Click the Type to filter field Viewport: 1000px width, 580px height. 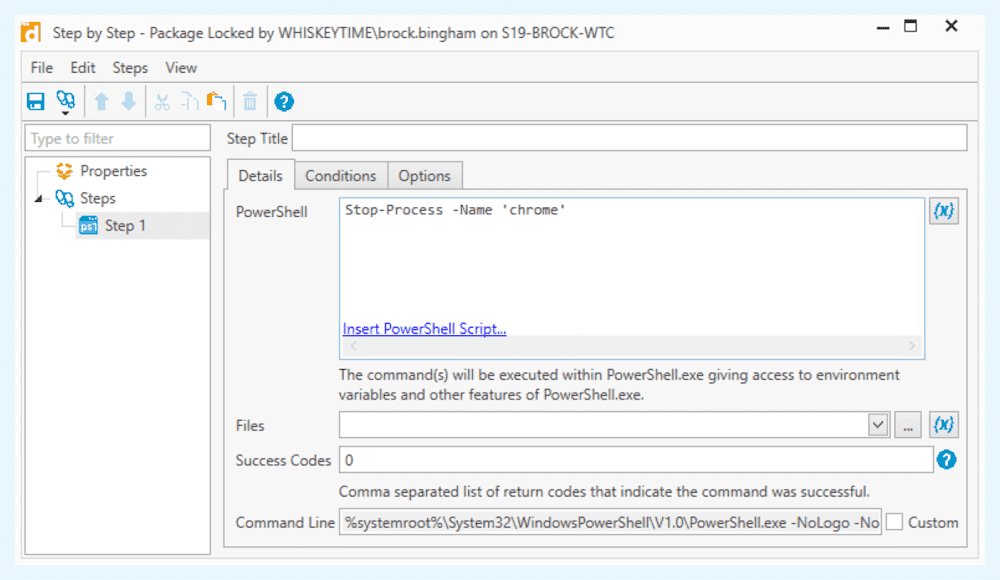tap(117, 138)
